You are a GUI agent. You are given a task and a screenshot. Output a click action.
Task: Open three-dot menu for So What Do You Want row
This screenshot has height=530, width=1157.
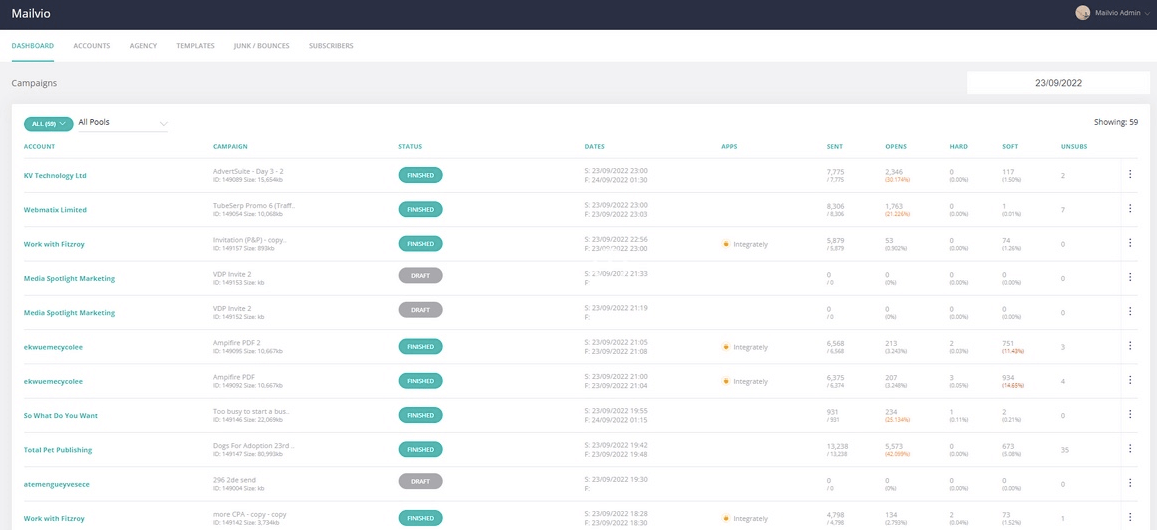(1130, 415)
